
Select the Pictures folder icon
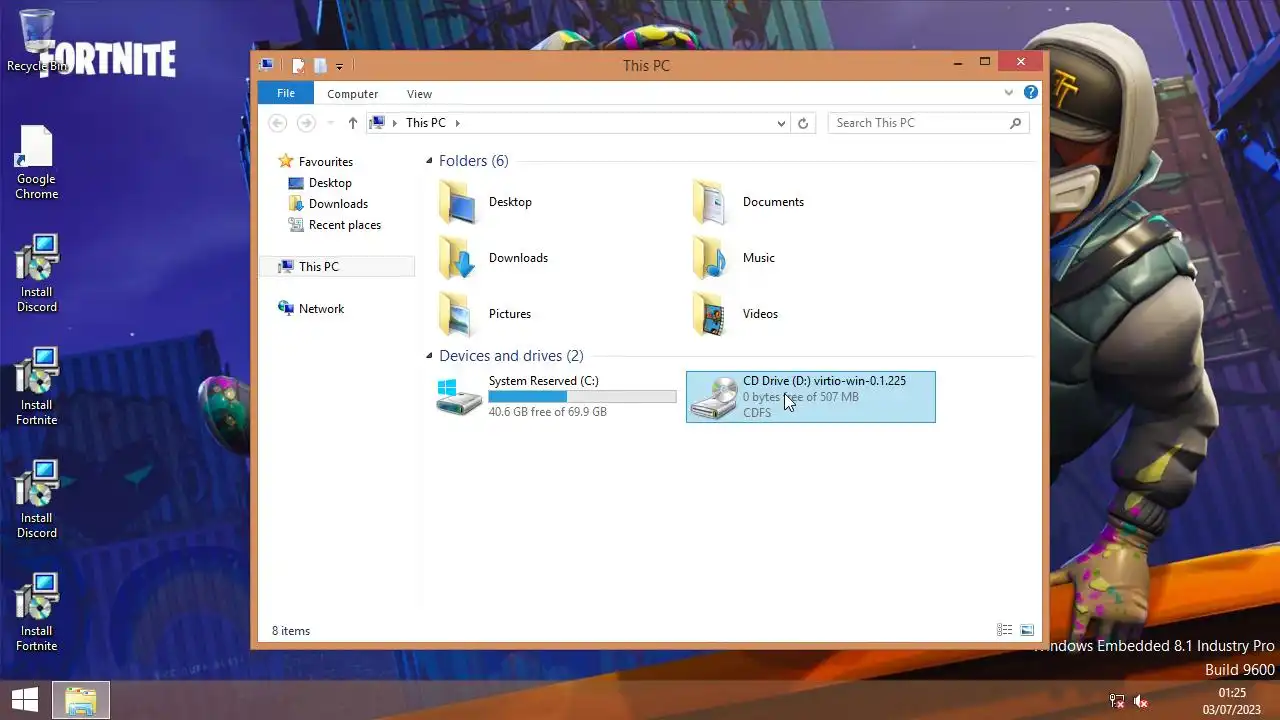coord(458,314)
